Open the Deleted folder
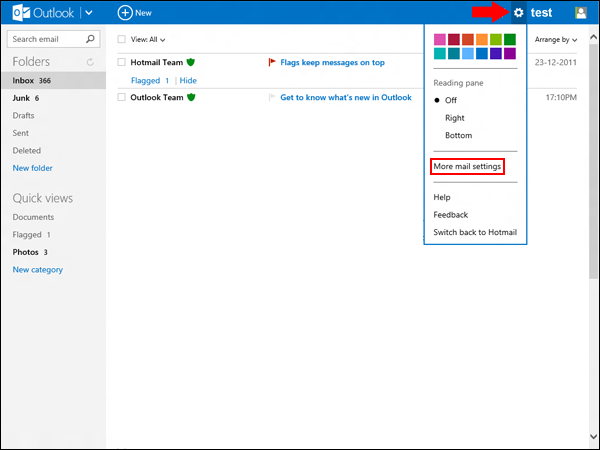 point(27,151)
